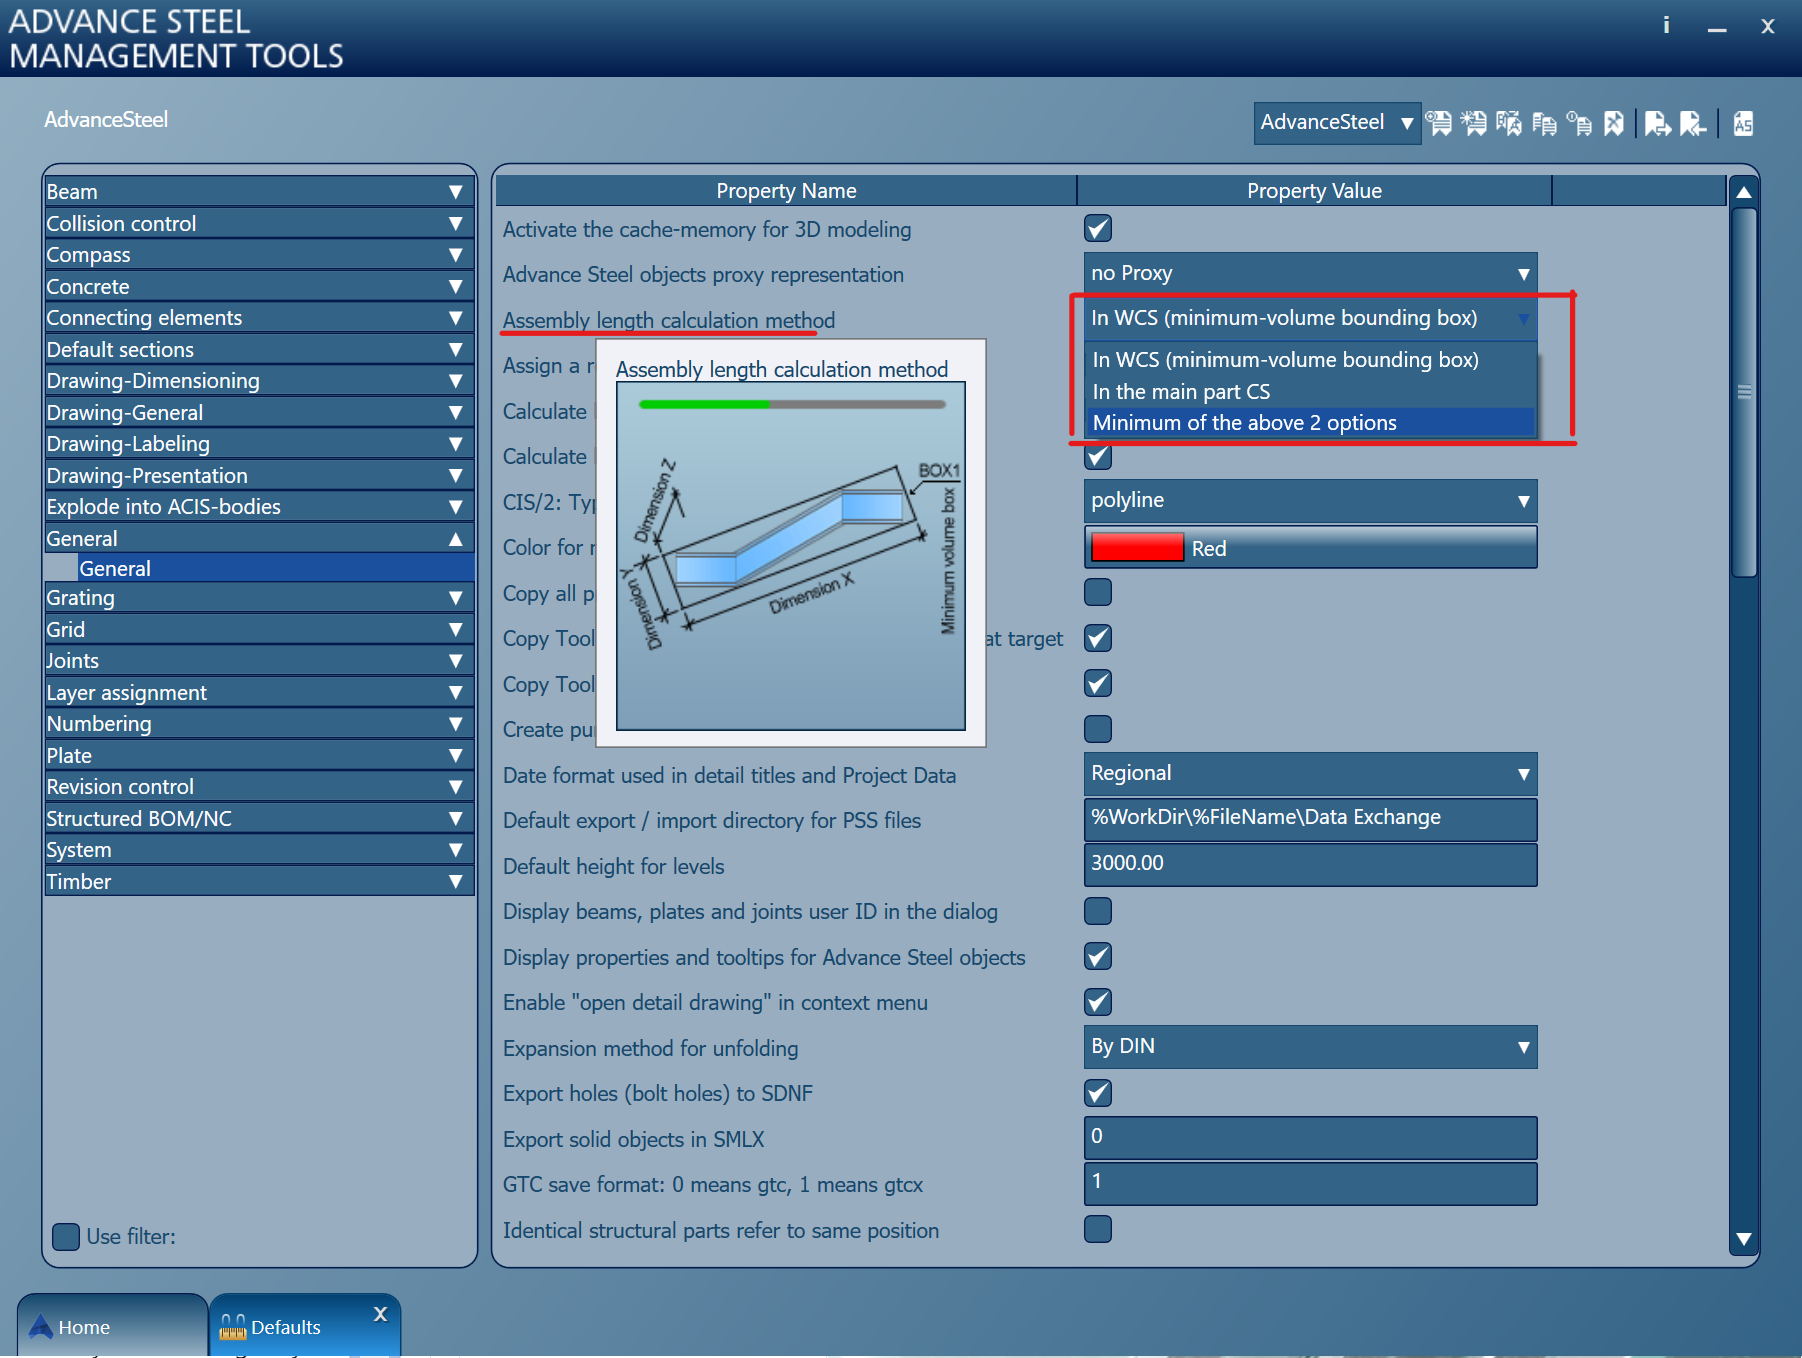Switch to the Defaults tab
The height and width of the screenshot is (1358, 1802).
tap(304, 1326)
